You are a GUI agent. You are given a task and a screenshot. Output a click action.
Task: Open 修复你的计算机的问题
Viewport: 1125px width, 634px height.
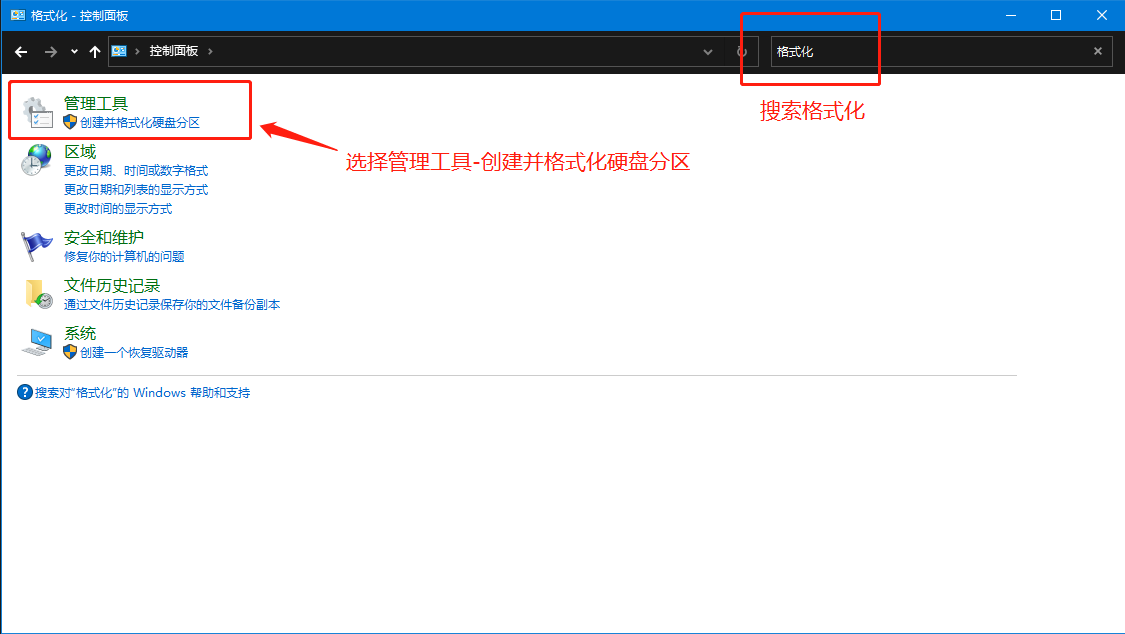[x=125, y=255]
